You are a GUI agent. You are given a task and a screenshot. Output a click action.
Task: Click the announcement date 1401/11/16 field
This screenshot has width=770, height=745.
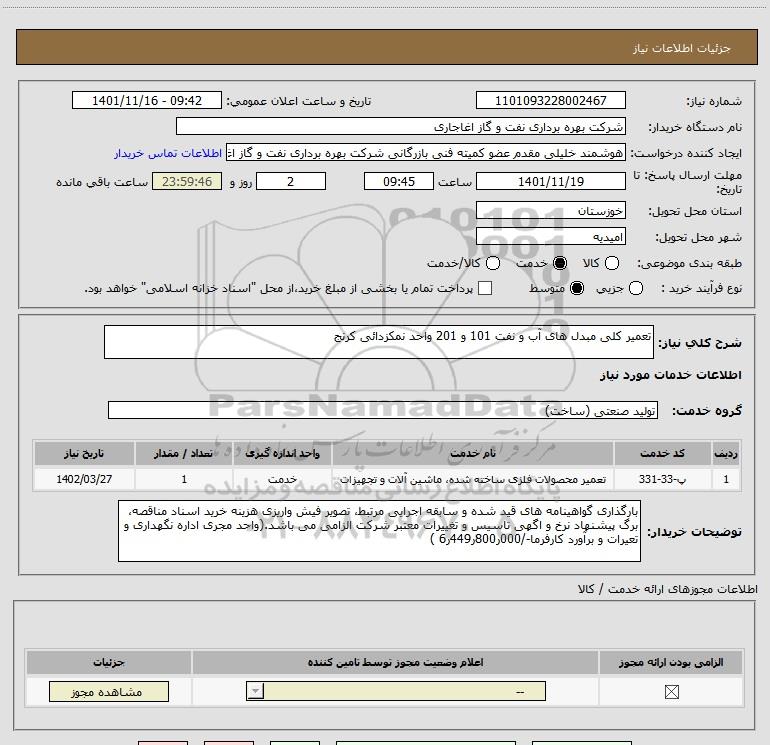(x=147, y=100)
